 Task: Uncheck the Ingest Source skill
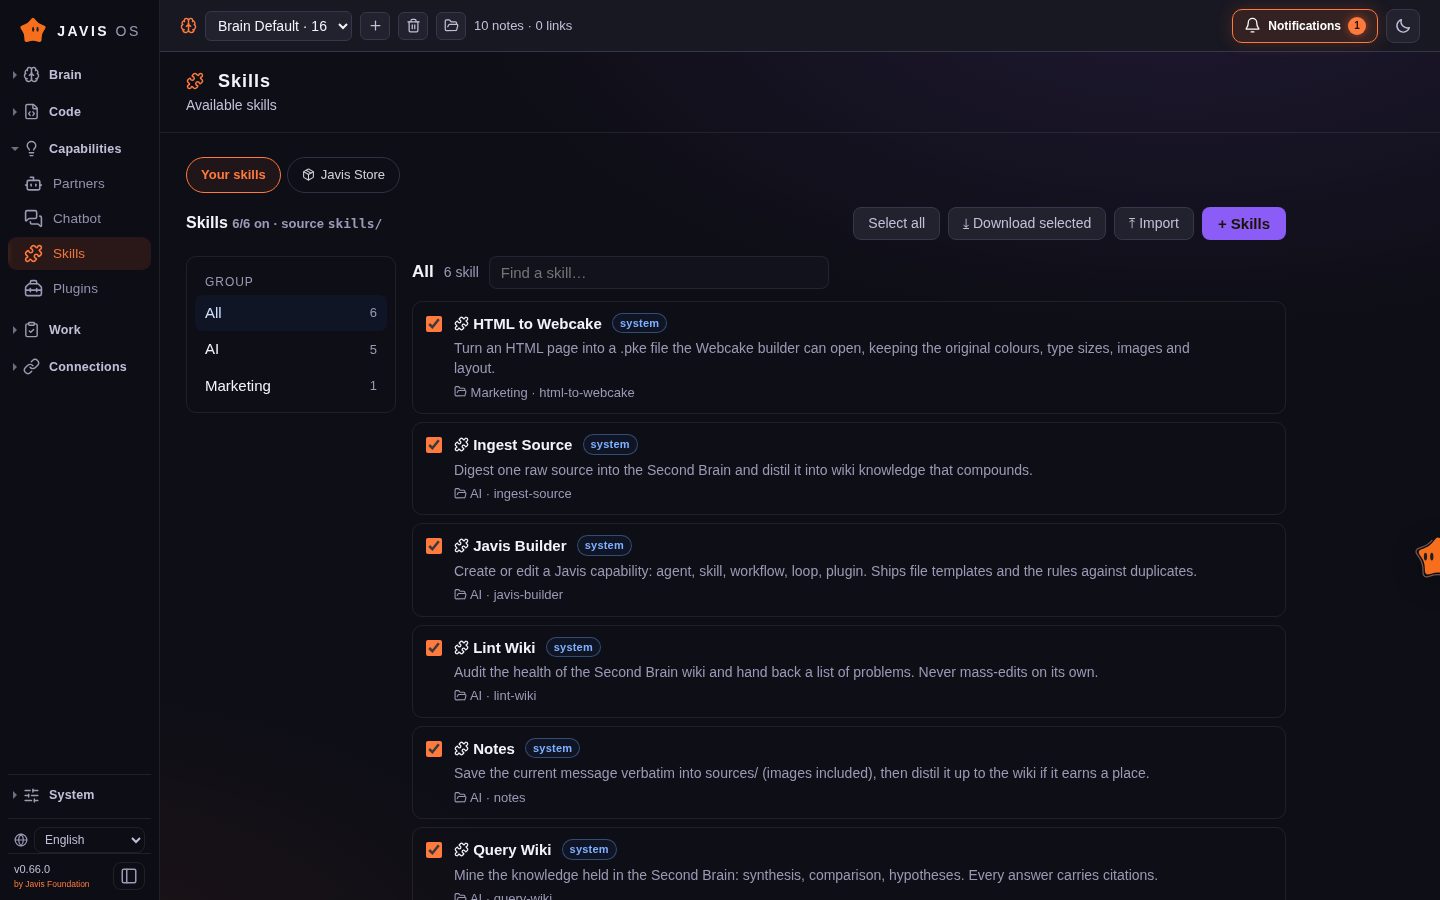(x=434, y=445)
